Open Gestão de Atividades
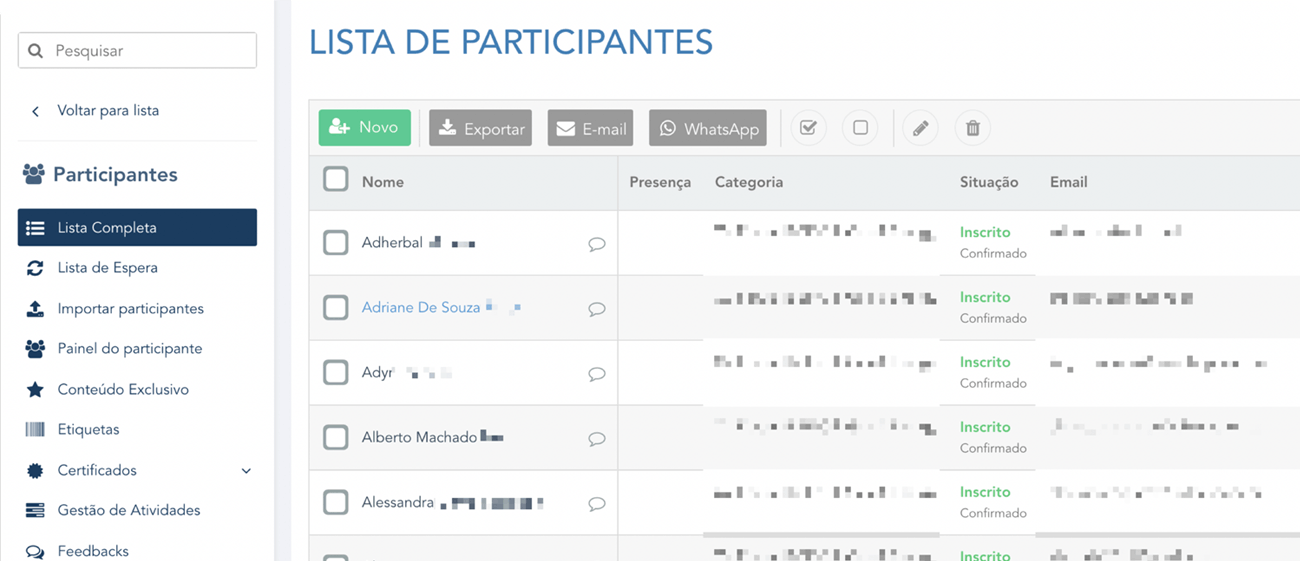Viewport: 1300px width, 561px height. pyautogui.click(x=129, y=510)
